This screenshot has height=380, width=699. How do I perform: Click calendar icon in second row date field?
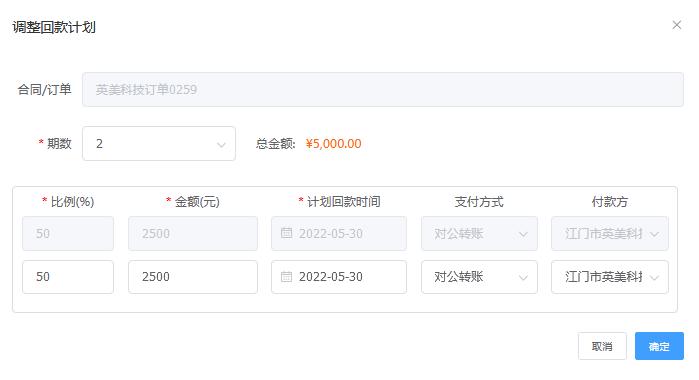[x=286, y=277]
